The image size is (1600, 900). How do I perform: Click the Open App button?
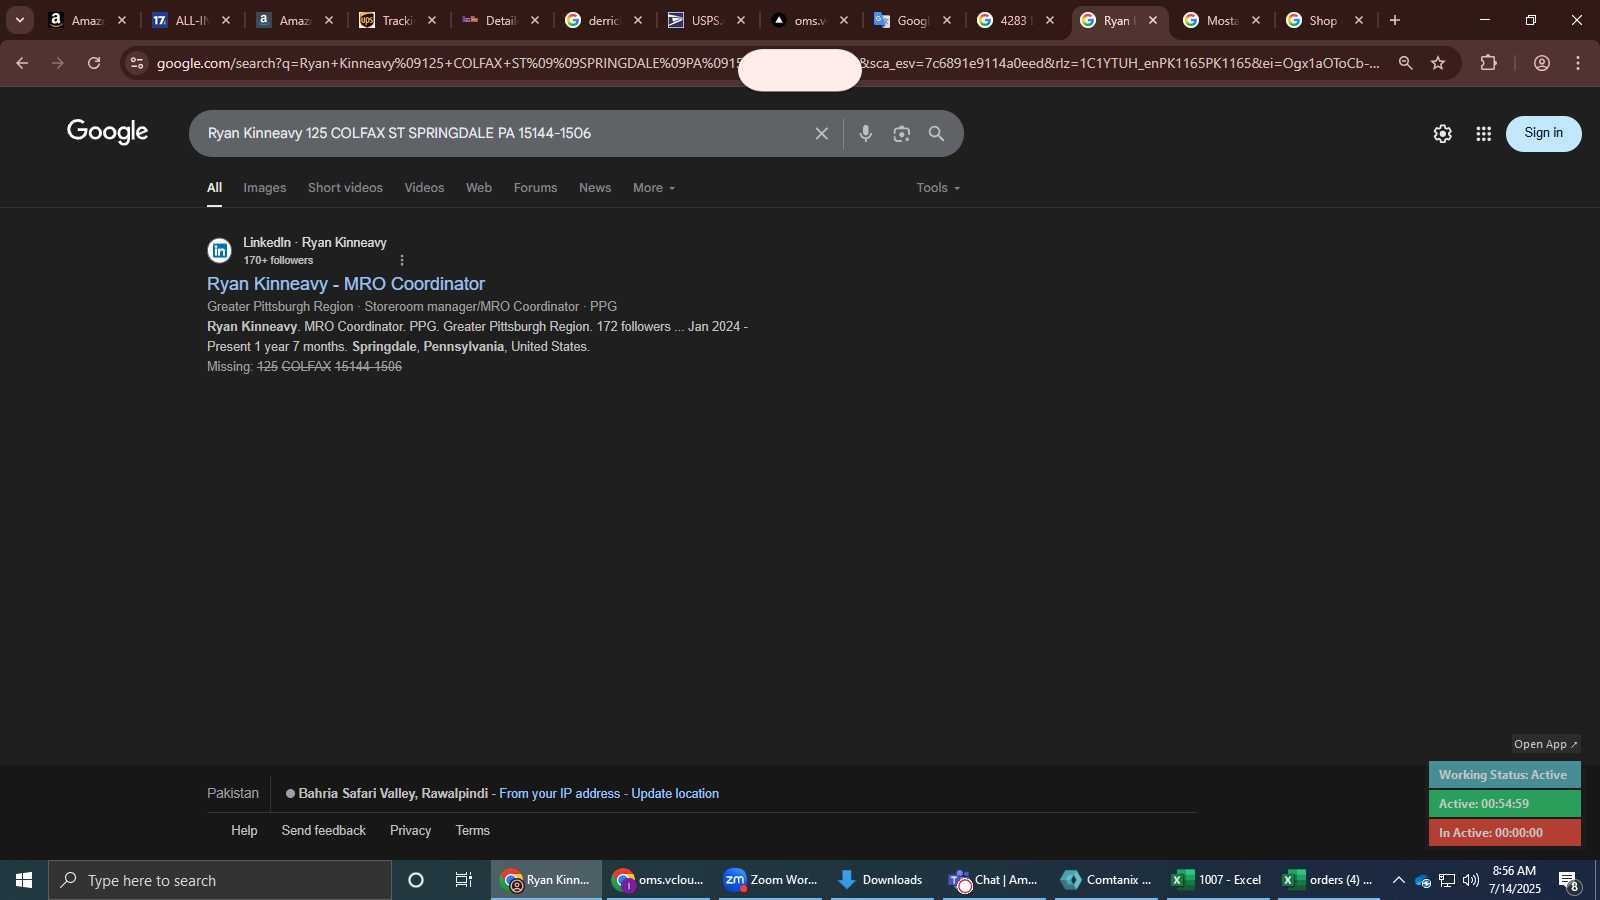(1545, 744)
